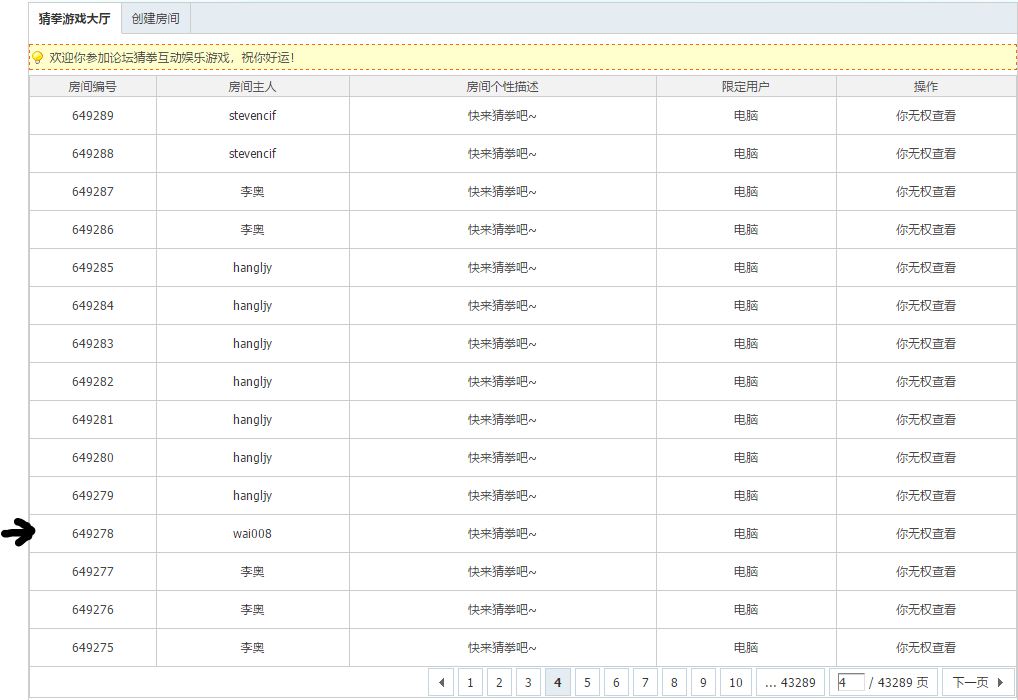This screenshot has width=1018, height=700.
Task: Open page 10 of room list
Action: [735, 683]
